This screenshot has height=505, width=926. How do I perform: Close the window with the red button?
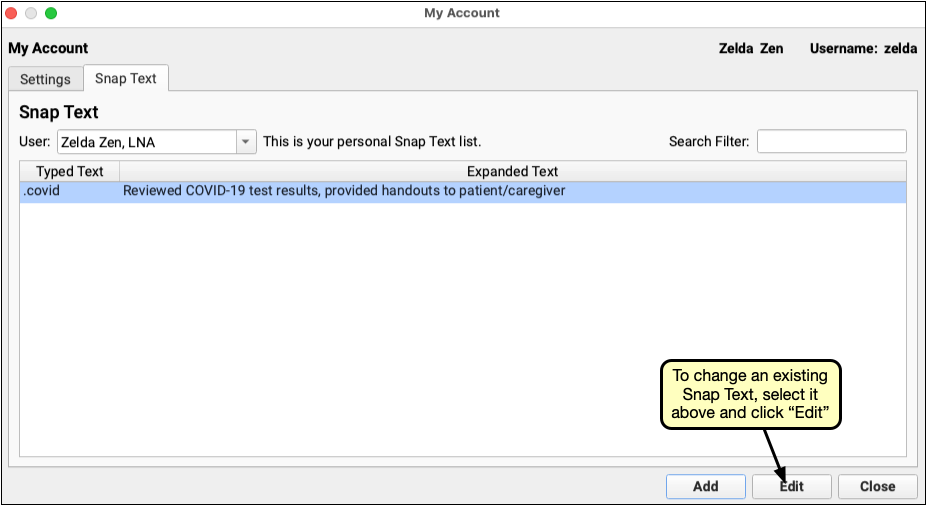click(14, 13)
